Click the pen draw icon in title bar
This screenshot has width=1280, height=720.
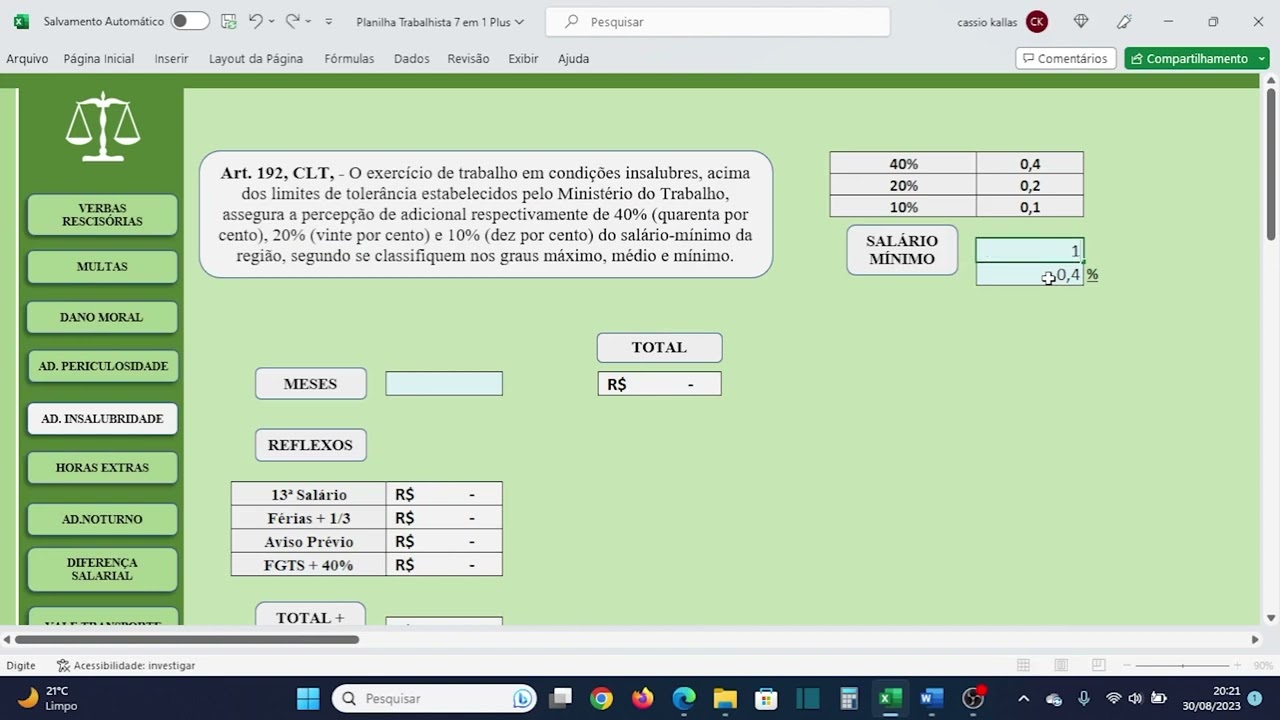point(1125,21)
